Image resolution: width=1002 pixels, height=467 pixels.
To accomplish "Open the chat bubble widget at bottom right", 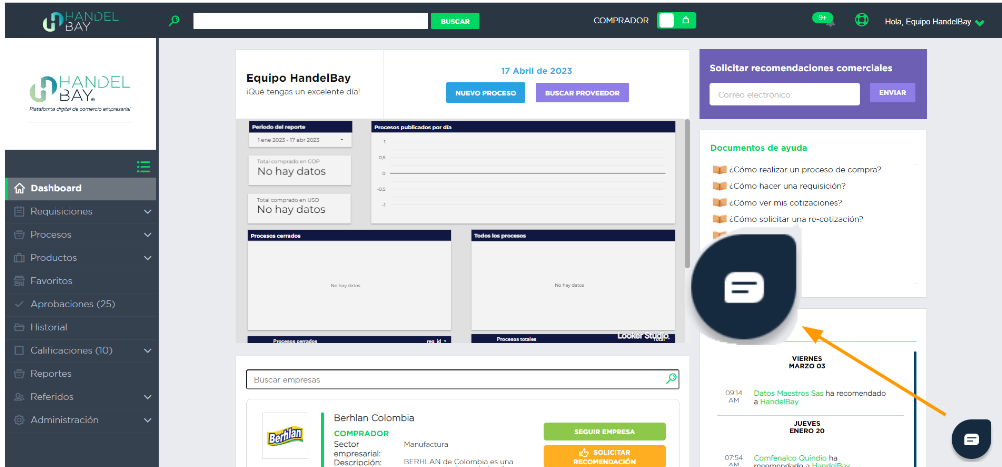I will point(971,439).
